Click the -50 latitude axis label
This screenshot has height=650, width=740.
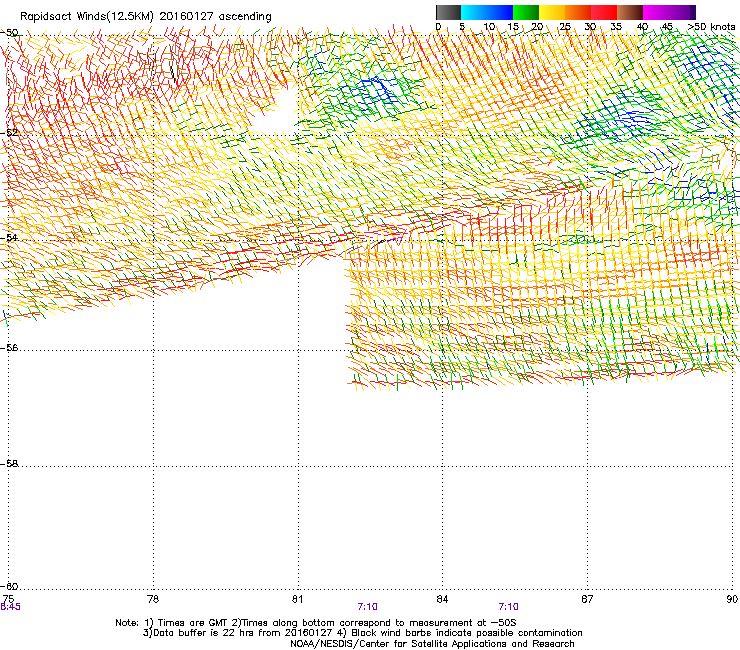click(9, 33)
